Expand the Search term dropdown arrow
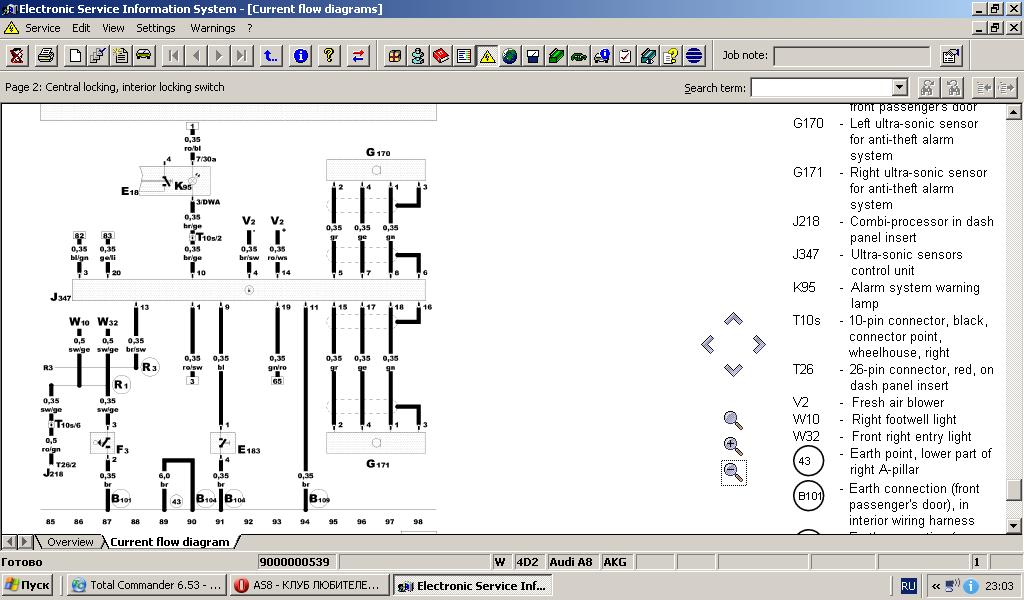This screenshot has height=600, width=1024. [899, 88]
